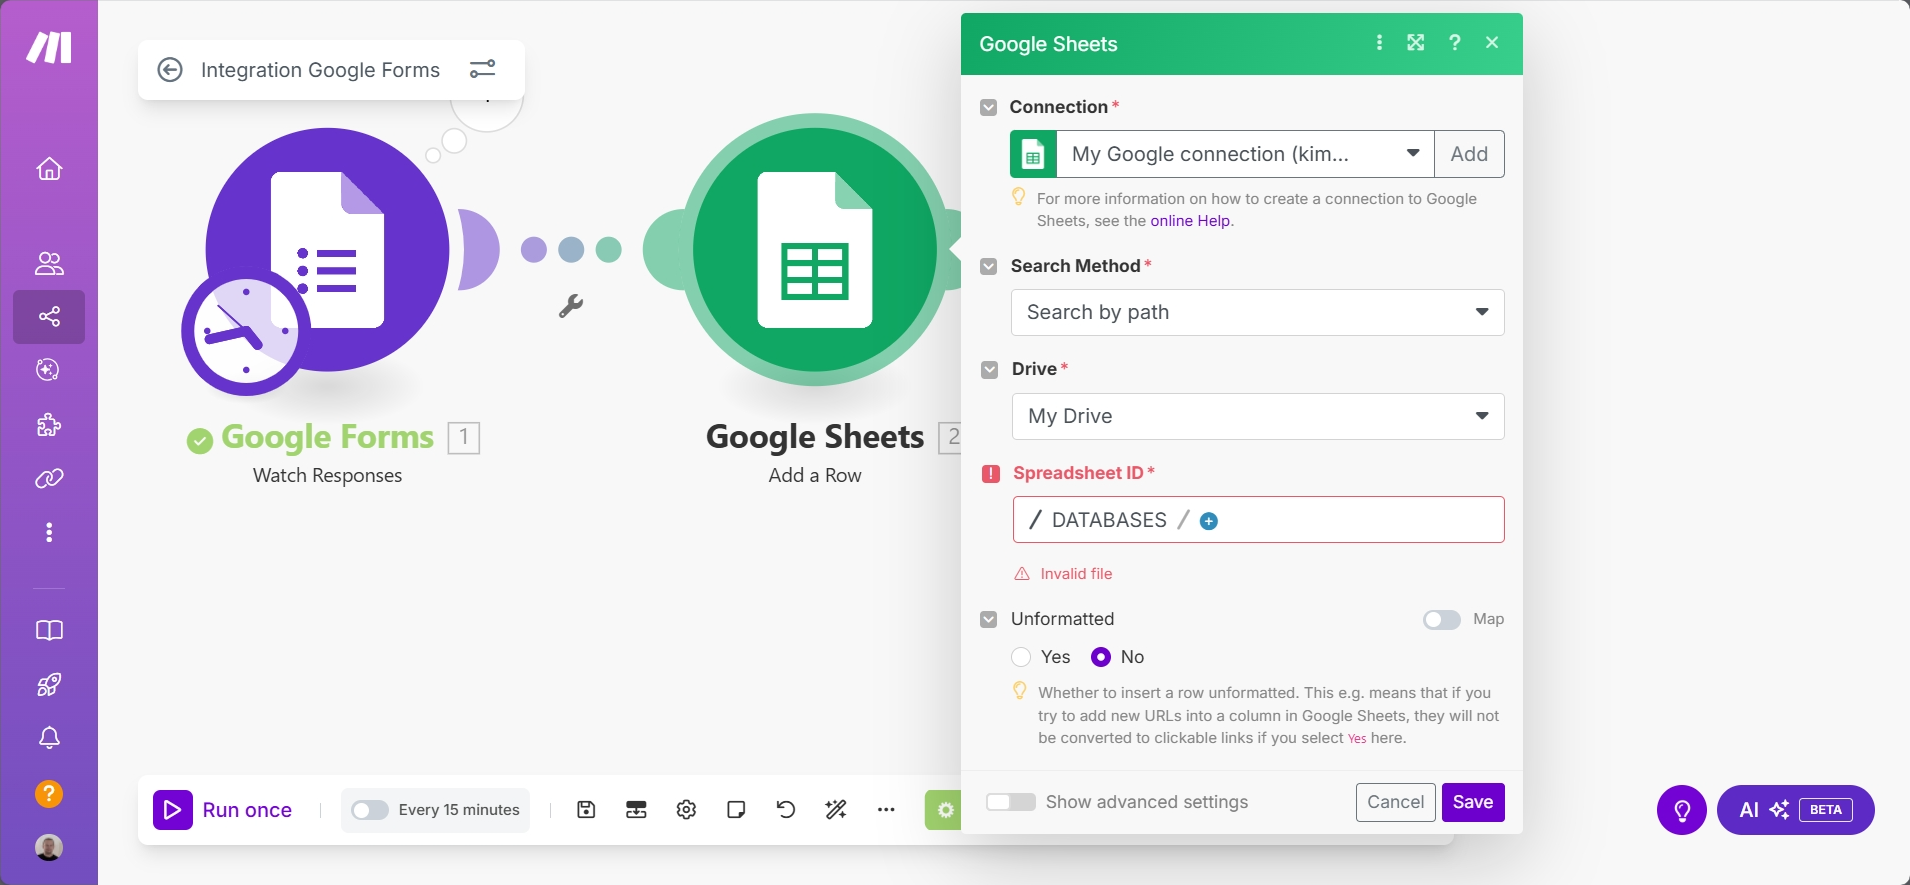Select No for Unformatted

coord(1101,657)
